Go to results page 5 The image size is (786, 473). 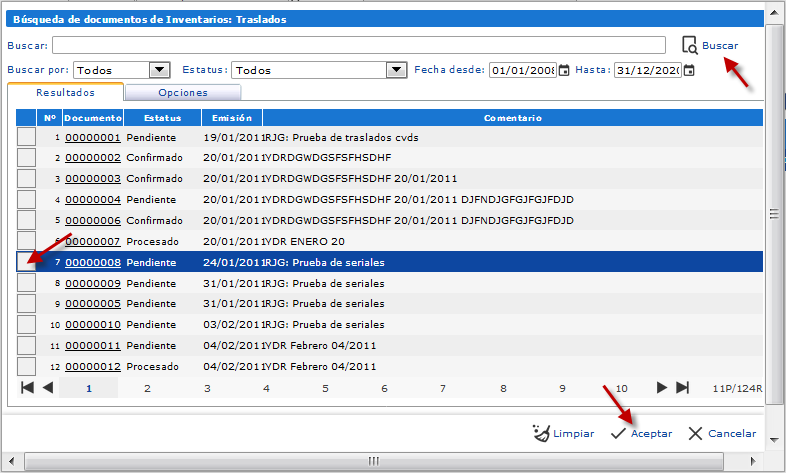point(325,388)
